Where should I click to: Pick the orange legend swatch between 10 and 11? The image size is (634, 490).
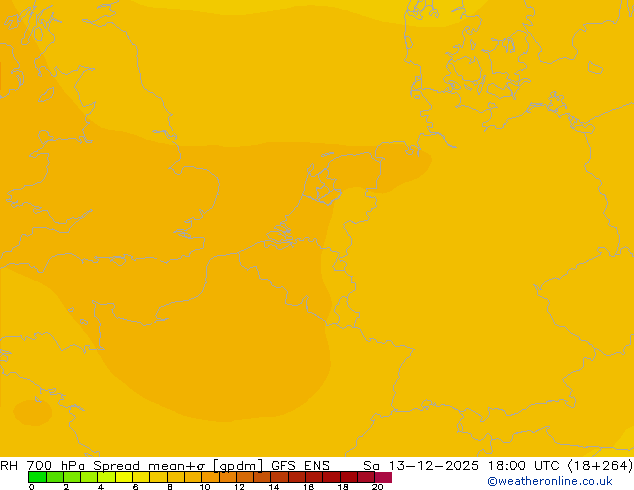click(x=210, y=477)
